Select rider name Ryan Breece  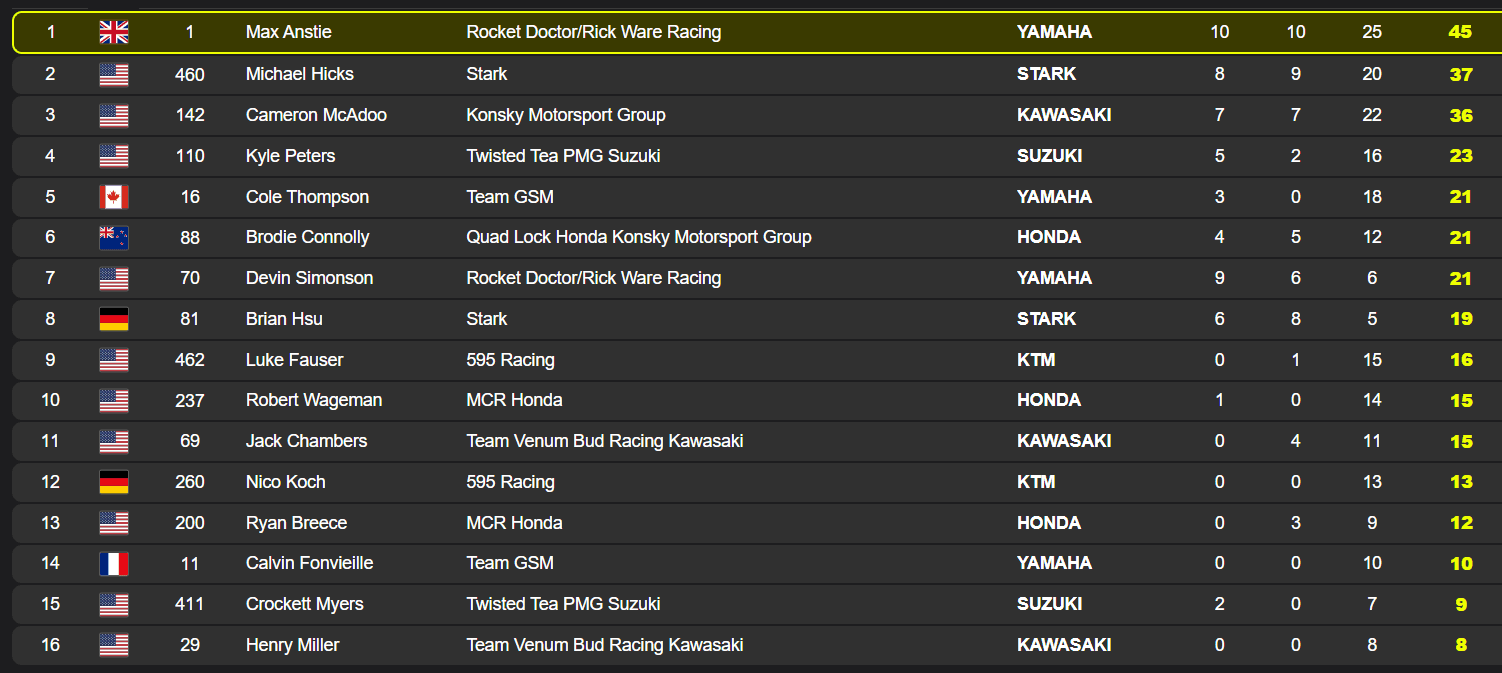(x=297, y=523)
